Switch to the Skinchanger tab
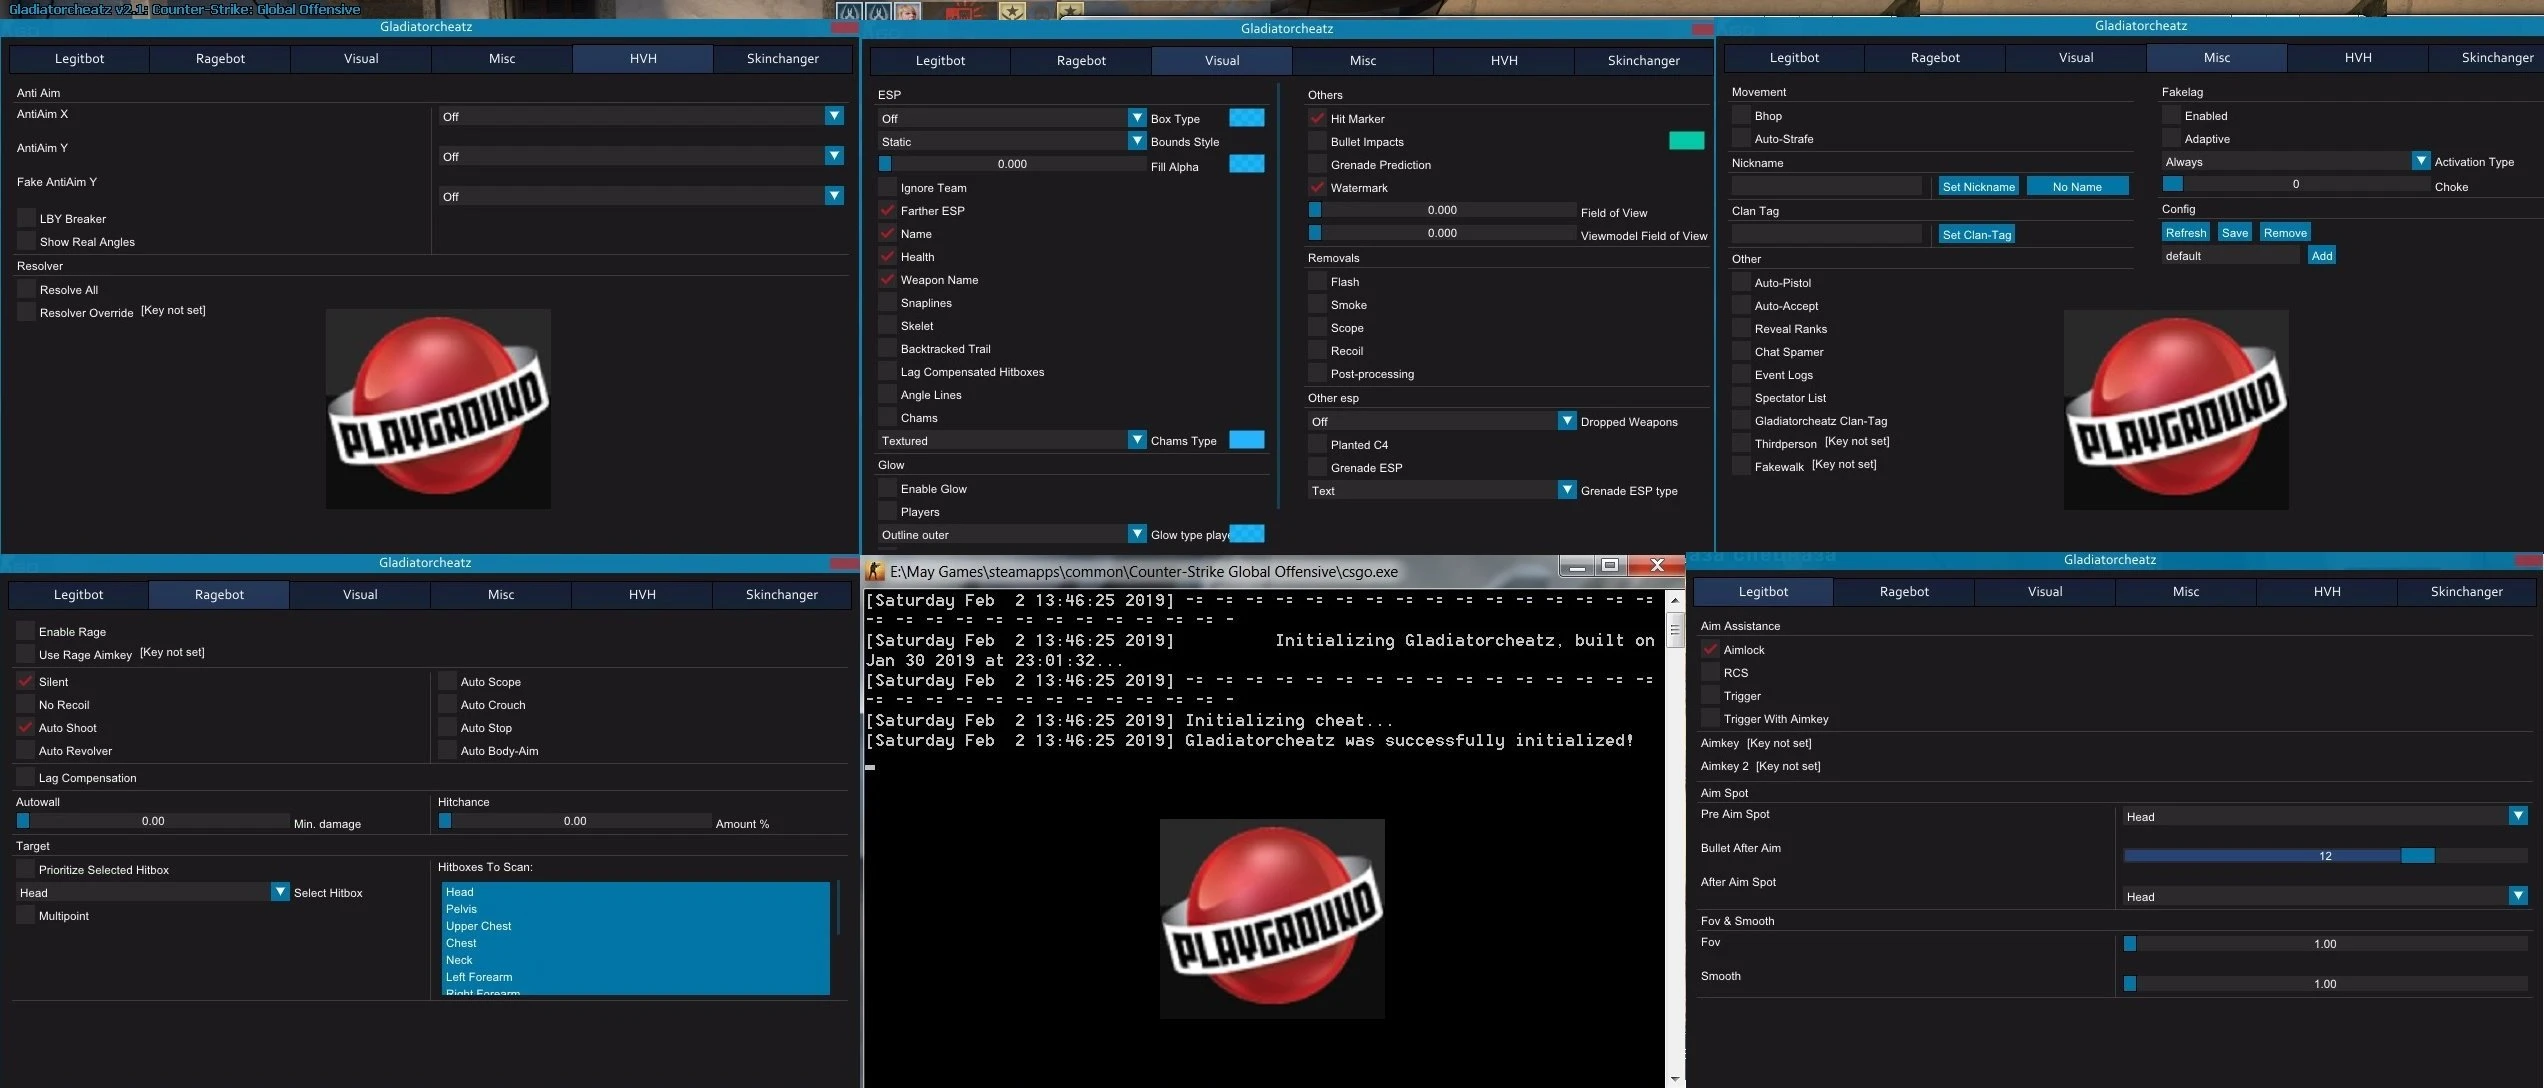Screen dimensions: 2544x1088 point(782,58)
